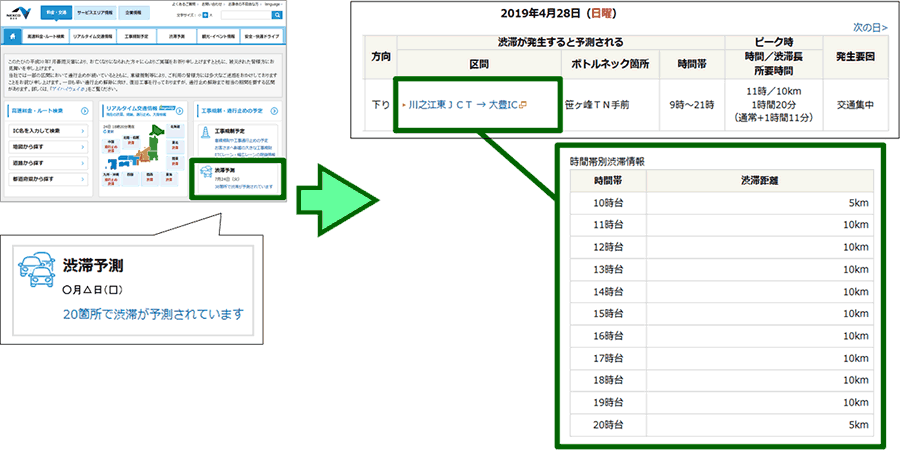Click the 発生要因 column header
Screen dimensions: 900x450
pos(855,57)
